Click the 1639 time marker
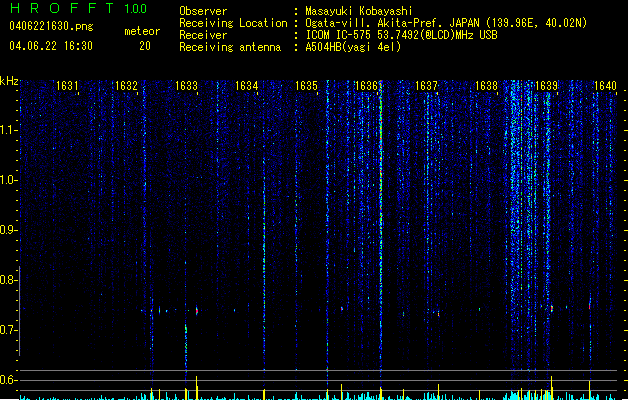 [x=546, y=86]
